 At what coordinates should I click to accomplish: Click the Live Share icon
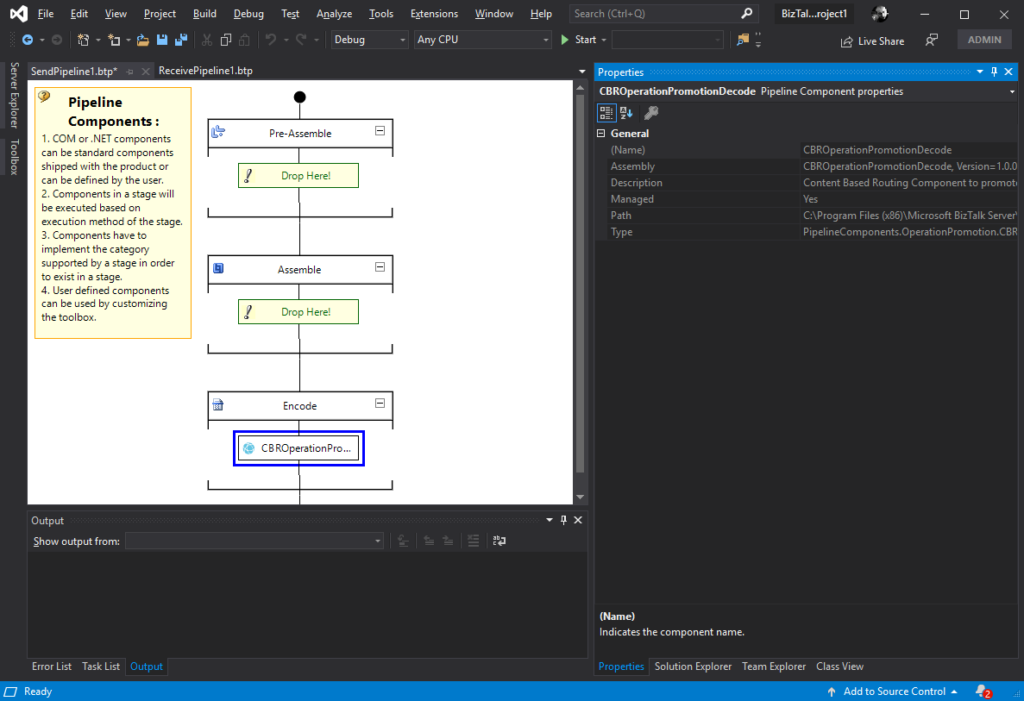click(x=848, y=41)
